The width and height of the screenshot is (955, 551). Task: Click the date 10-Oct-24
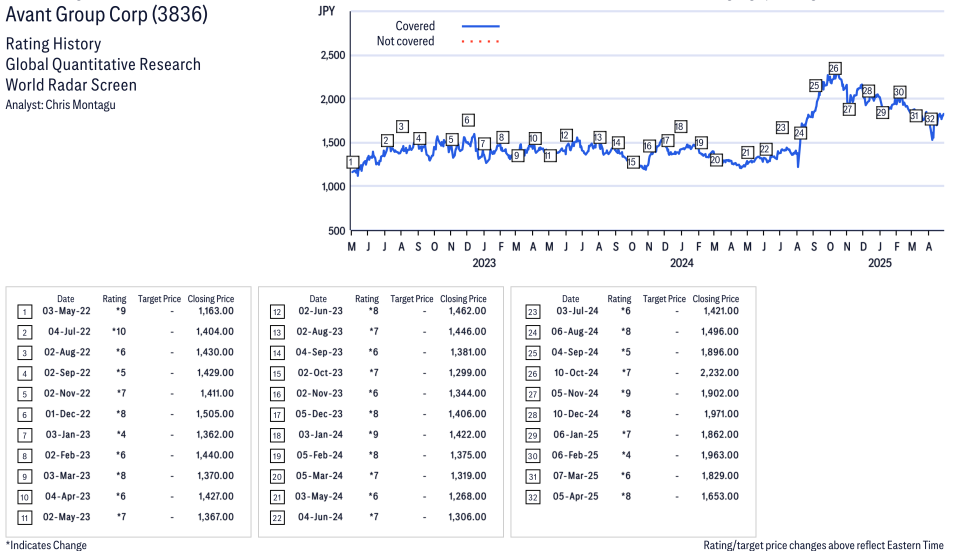(576, 373)
